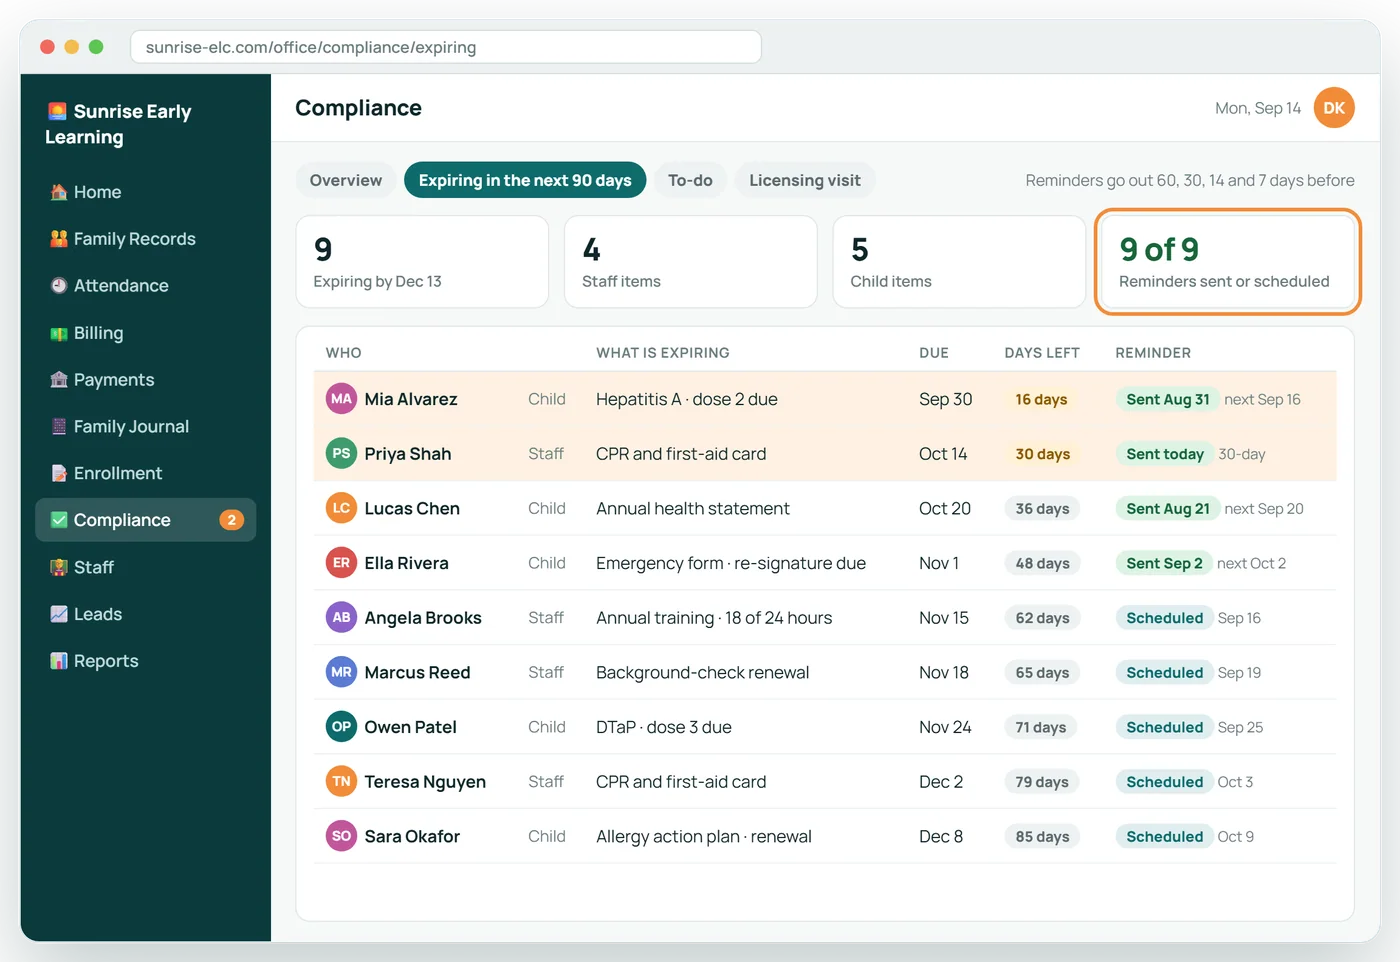Image resolution: width=1400 pixels, height=962 pixels.
Task: Click Priya Shah's PS avatar
Action: point(341,454)
